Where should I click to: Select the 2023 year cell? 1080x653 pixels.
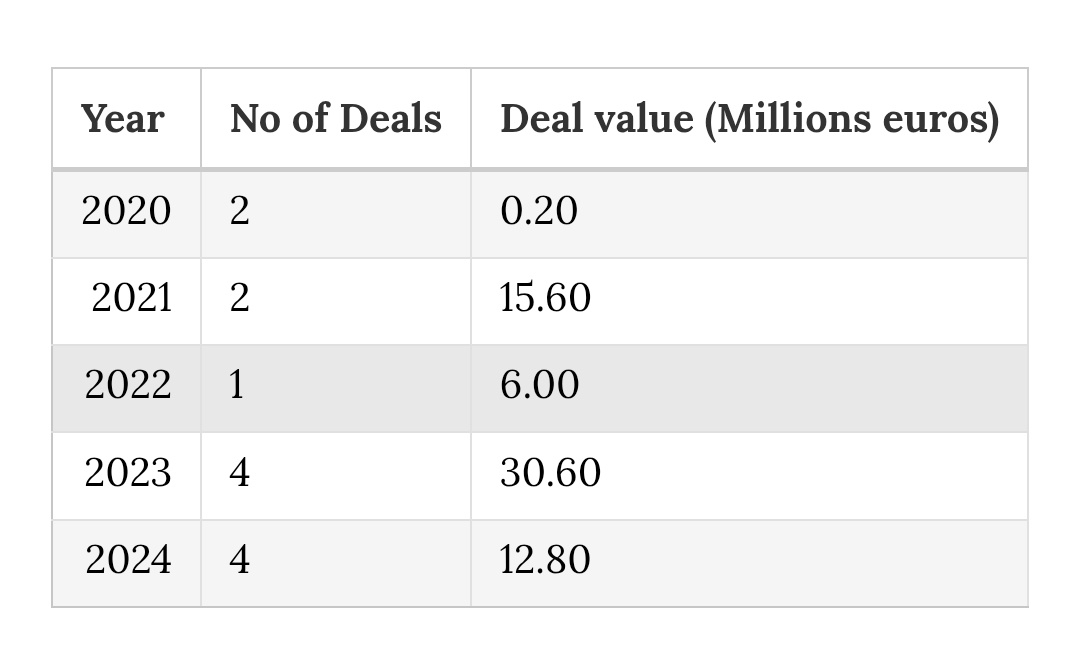pyautogui.click(x=127, y=476)
